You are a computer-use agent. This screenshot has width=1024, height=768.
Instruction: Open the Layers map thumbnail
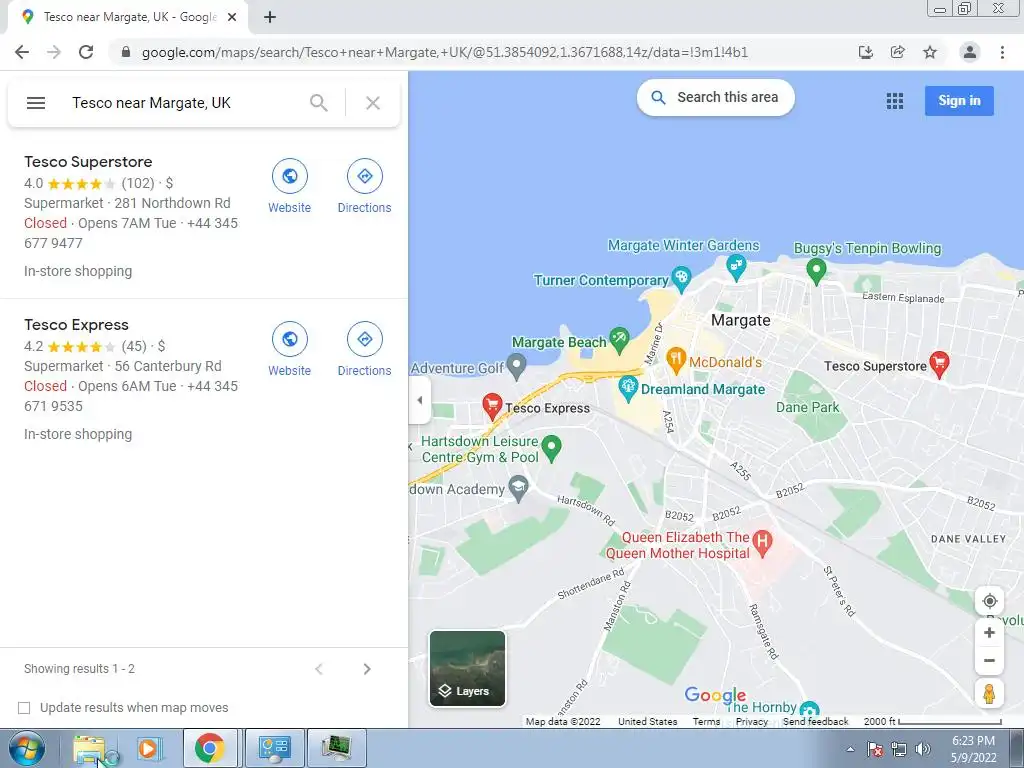click(x=467, y=668)
